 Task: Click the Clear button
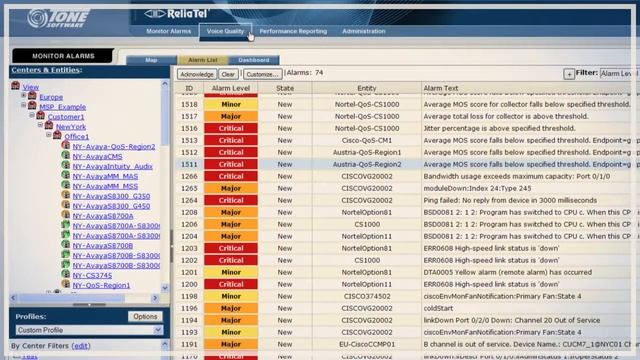228,74
